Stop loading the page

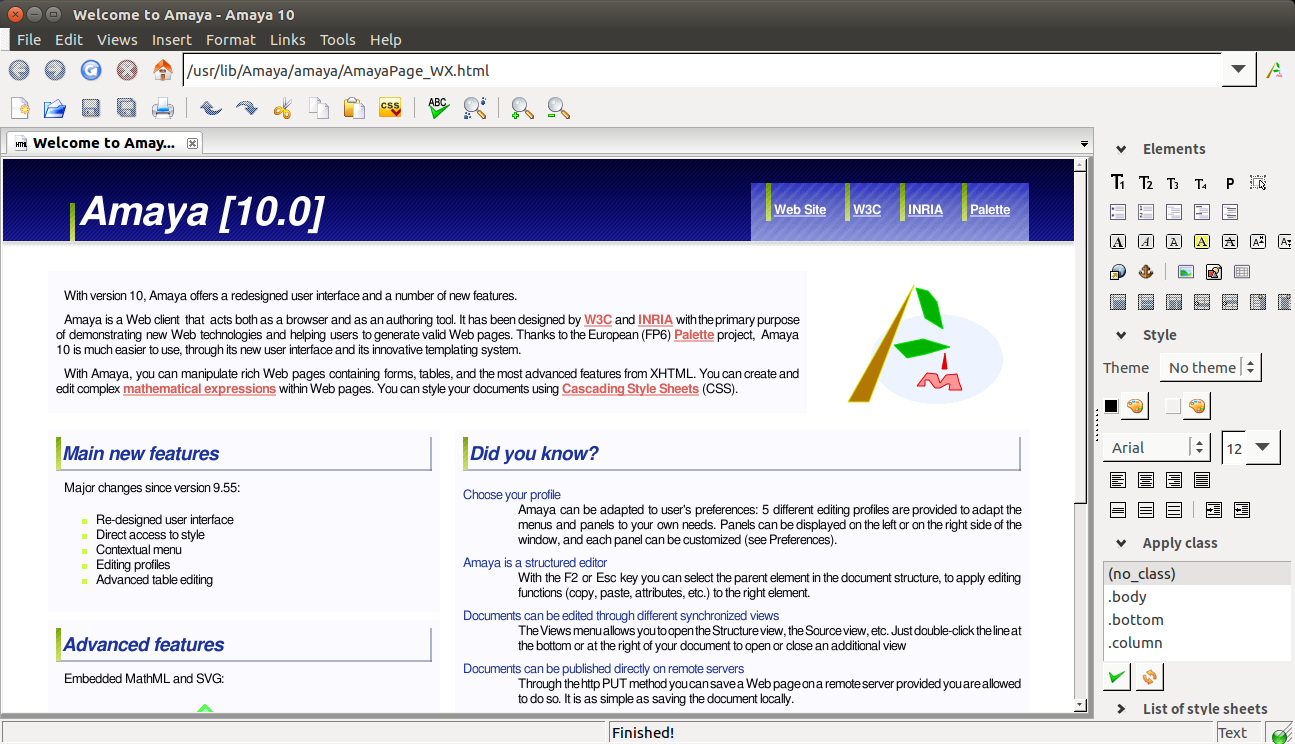pos(127,70)
